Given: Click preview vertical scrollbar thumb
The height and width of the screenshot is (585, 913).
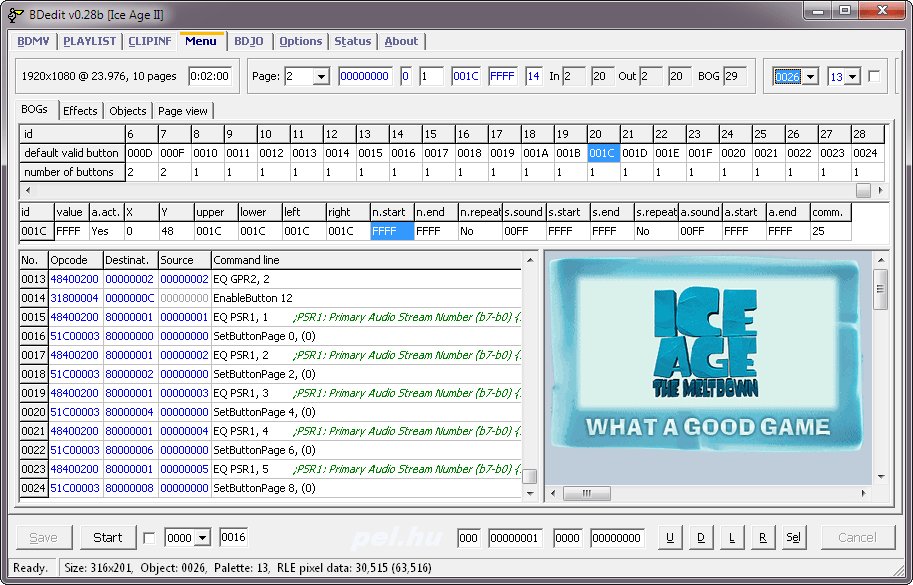Looking at the screenshot, I should (880, 289).
